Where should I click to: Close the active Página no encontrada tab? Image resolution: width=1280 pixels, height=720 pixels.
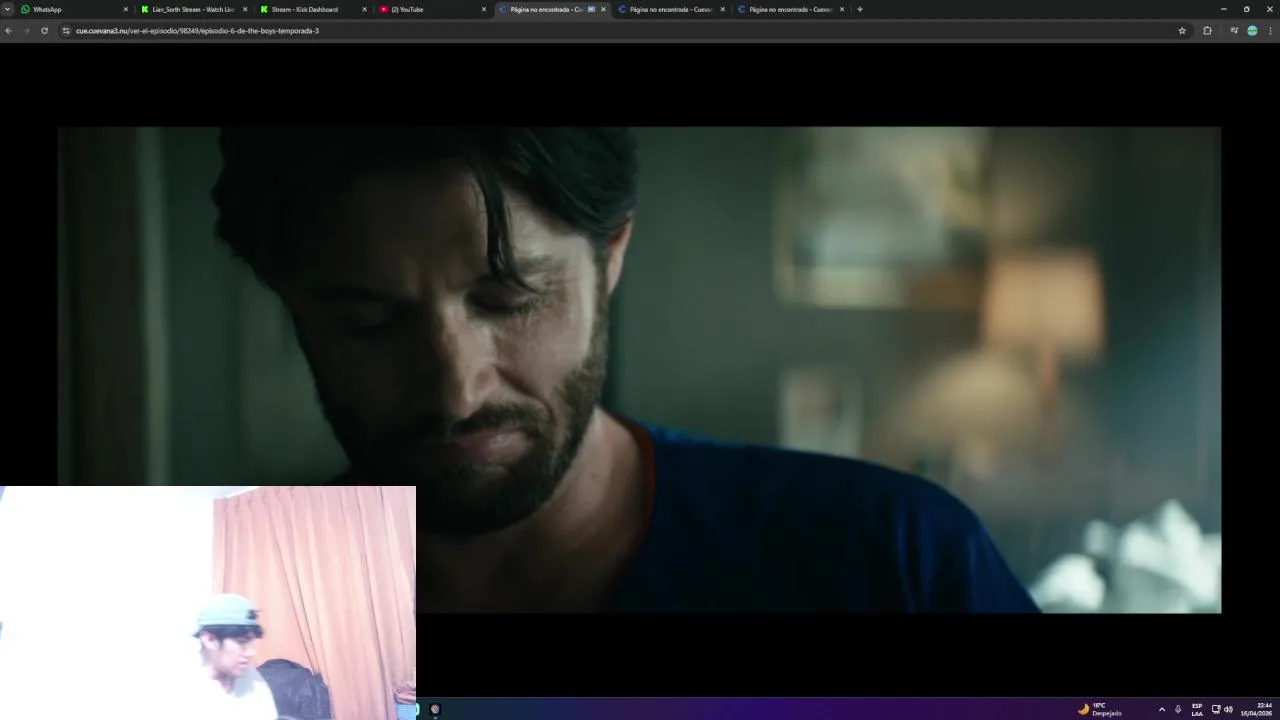pyautogui.click(x=603, y=9)
